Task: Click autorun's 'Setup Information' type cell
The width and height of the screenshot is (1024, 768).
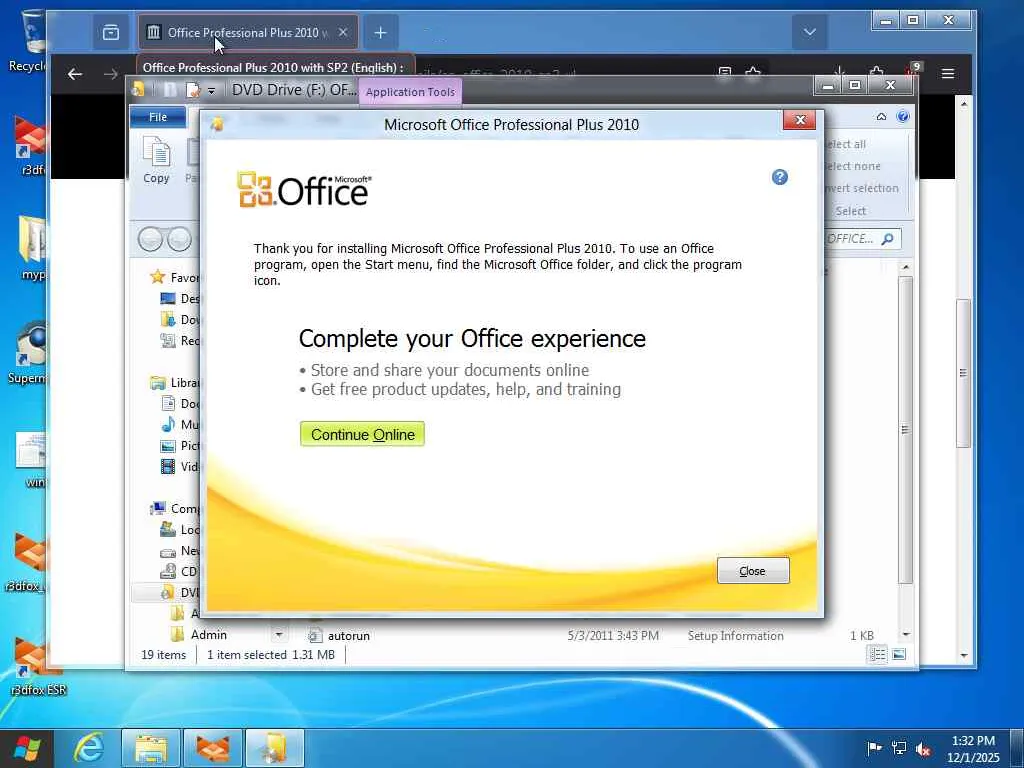Action: tap(735, 635)
